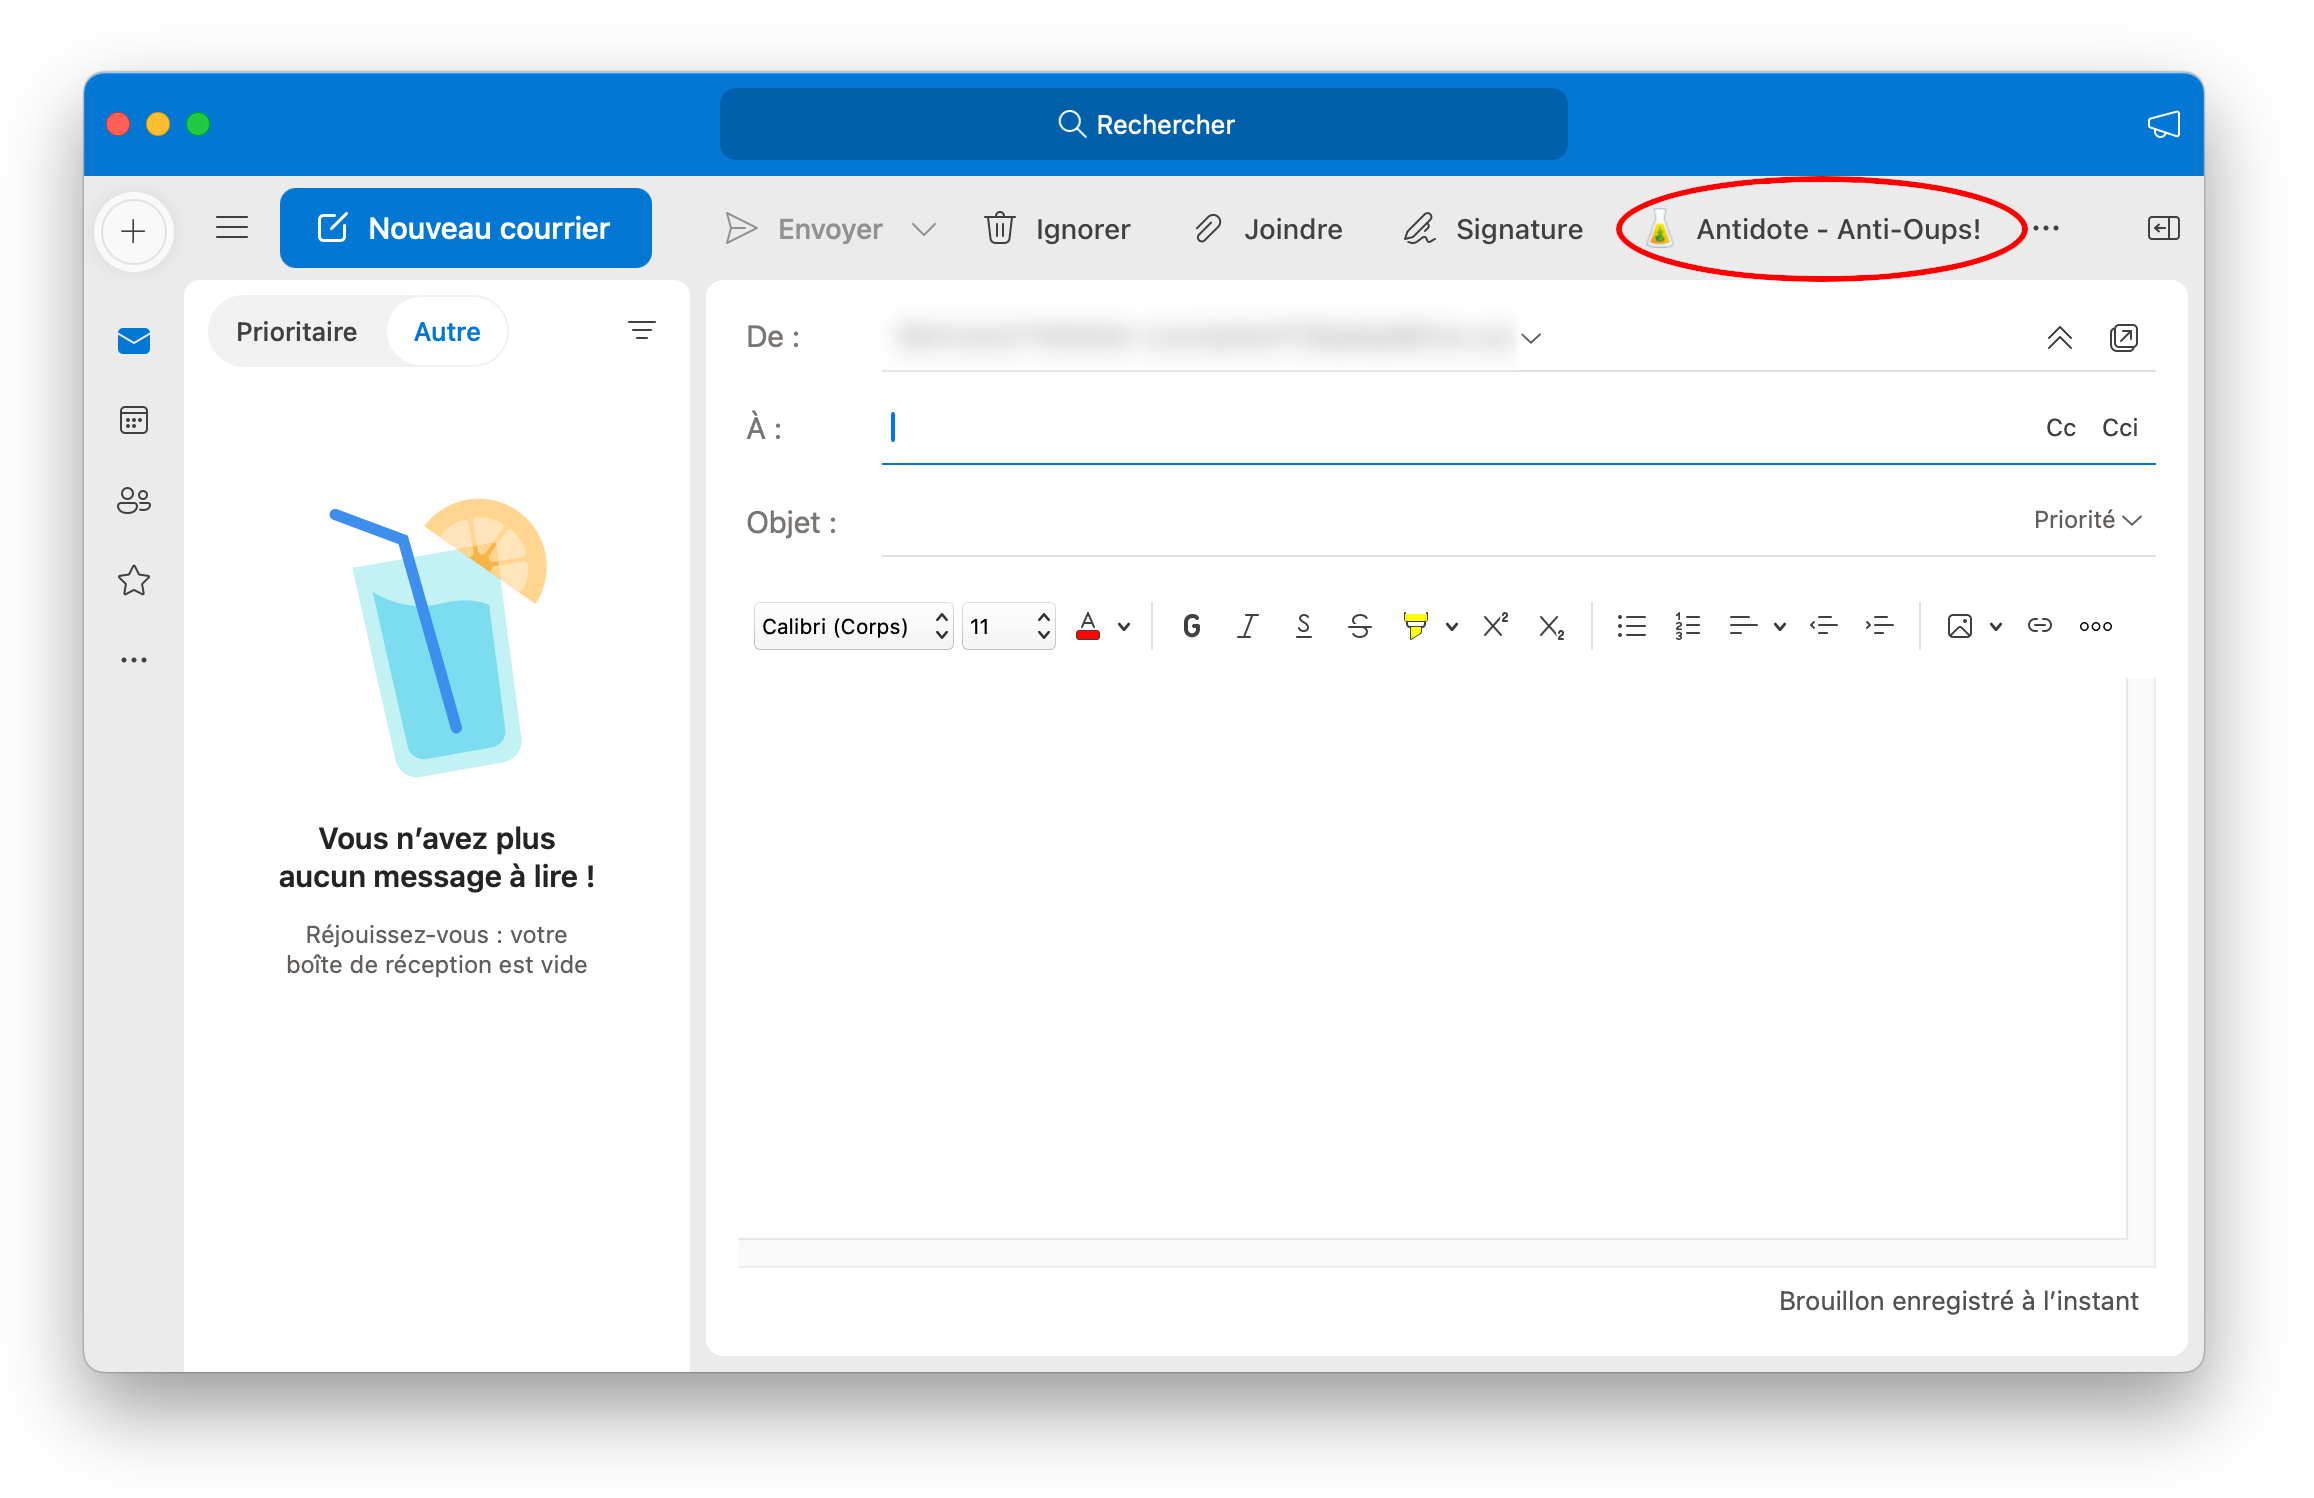Expand the Priorité dropdown
Image resolution: width=2314 pixels, height=1498 pixels.
pyautogui.click(x=2087, y=520)
